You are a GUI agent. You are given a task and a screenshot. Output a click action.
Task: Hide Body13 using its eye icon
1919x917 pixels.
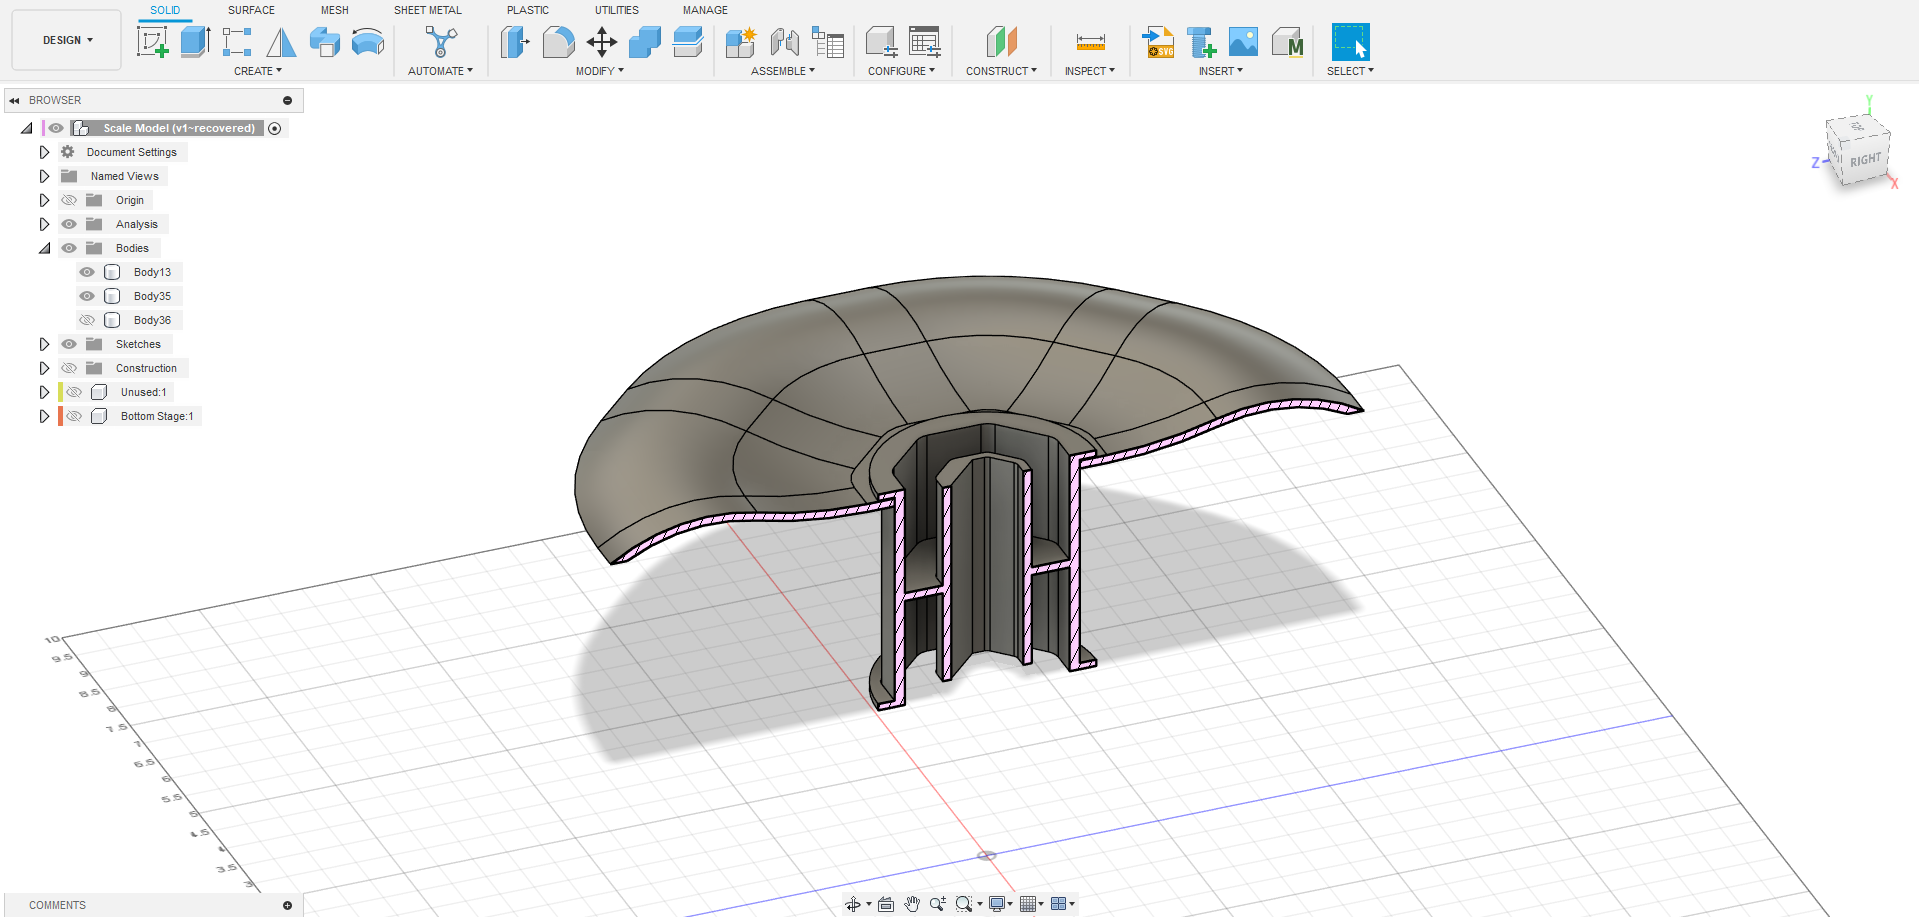[87, 272]
